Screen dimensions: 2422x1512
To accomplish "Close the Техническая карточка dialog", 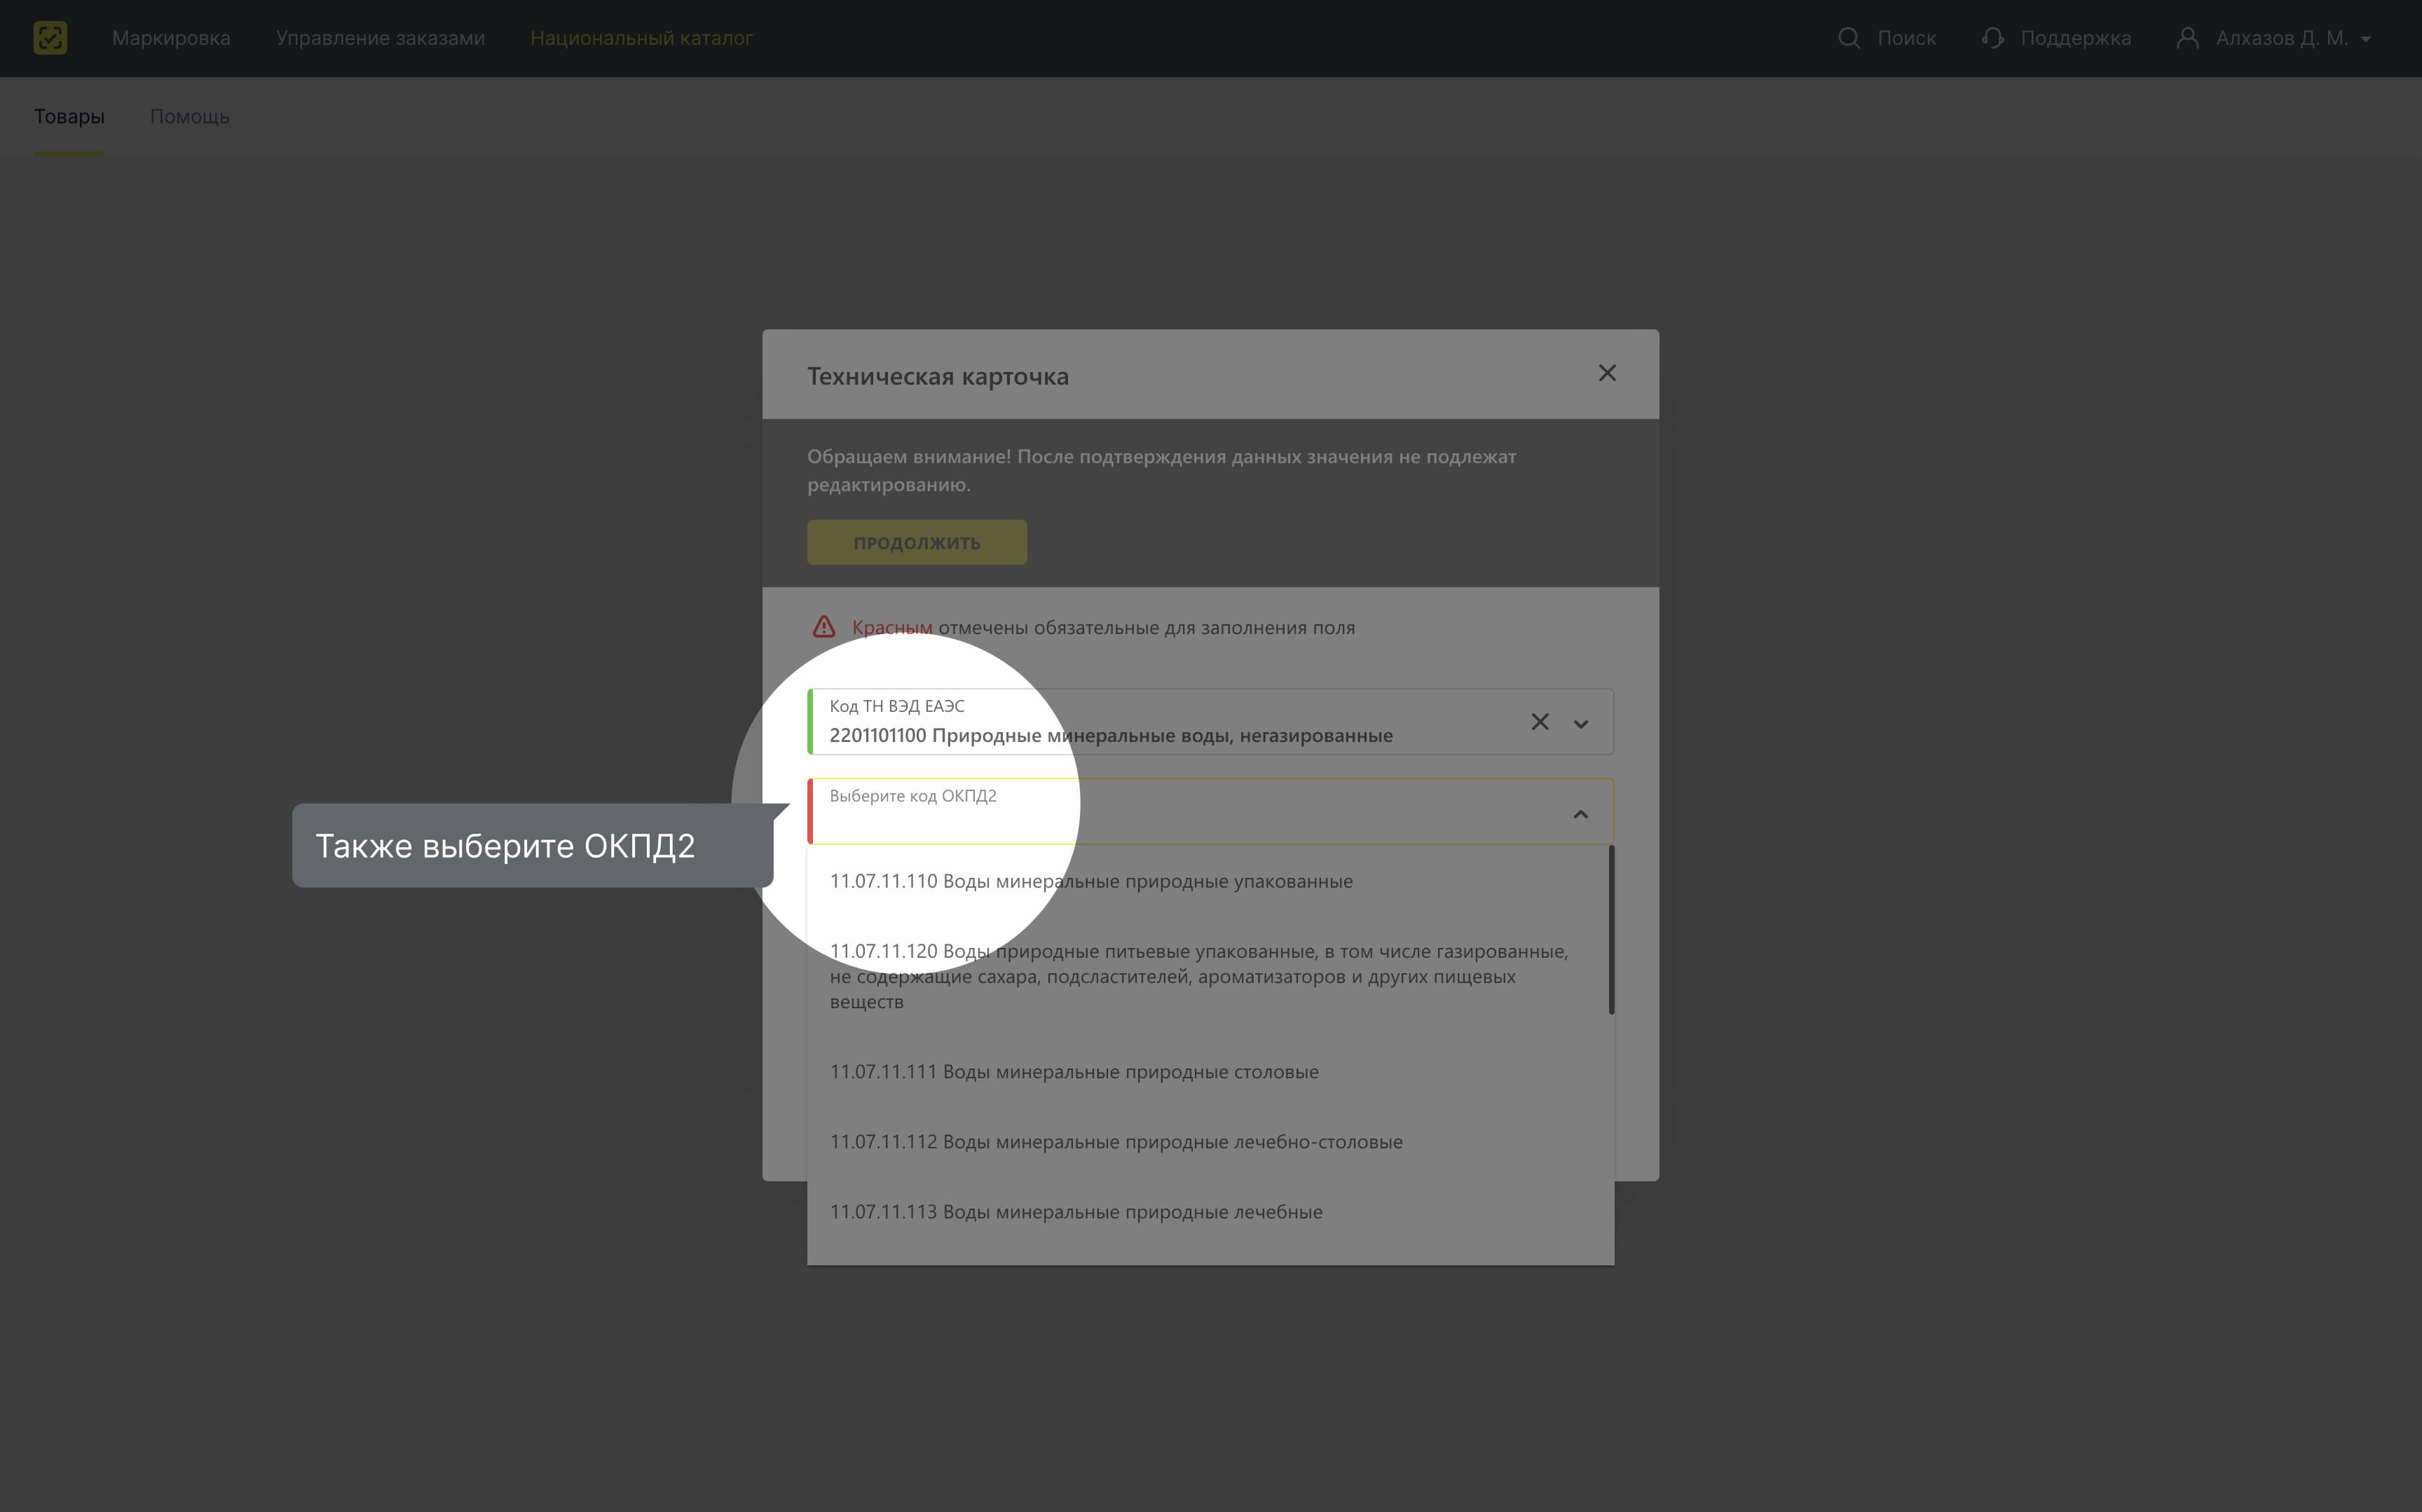I will pos(1607,373).
